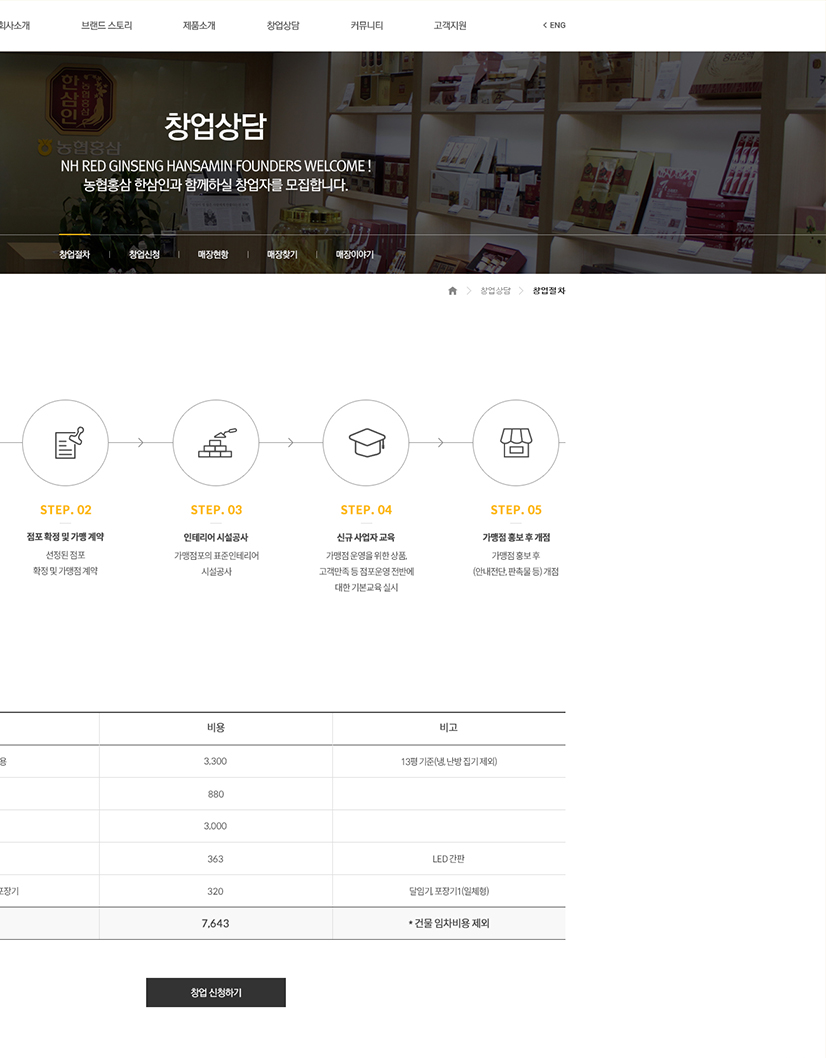Viewport: 826px width, 1058px height.
Task: Click the 건물 임차비용 제외 note
Action: tap(449, 923)
